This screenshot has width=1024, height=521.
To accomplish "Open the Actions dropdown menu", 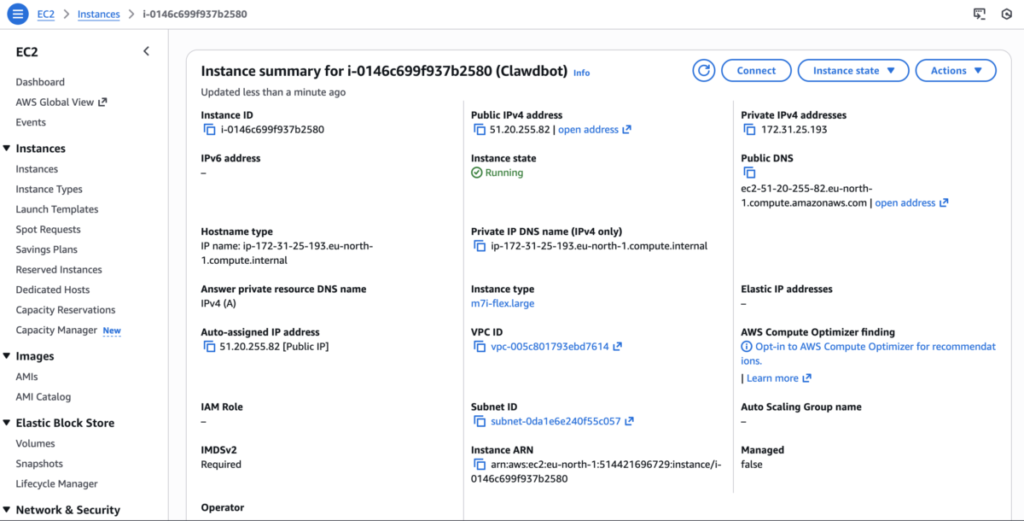I will tap(955, 71).
